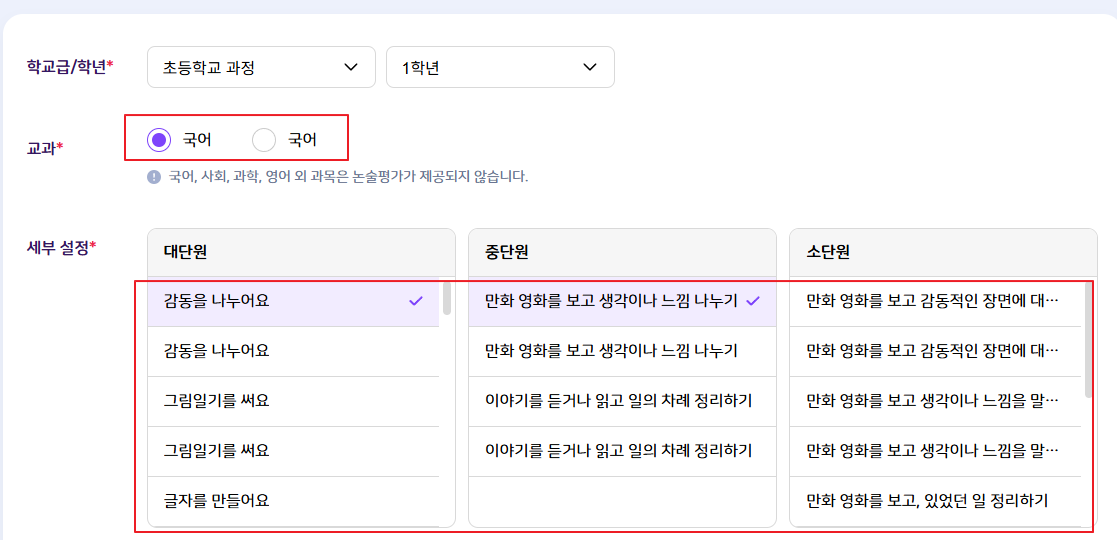Screen dimensions: 1117x540
Task: Click the chevron arrow in 초등학교 과정 box
Action: 351,67
